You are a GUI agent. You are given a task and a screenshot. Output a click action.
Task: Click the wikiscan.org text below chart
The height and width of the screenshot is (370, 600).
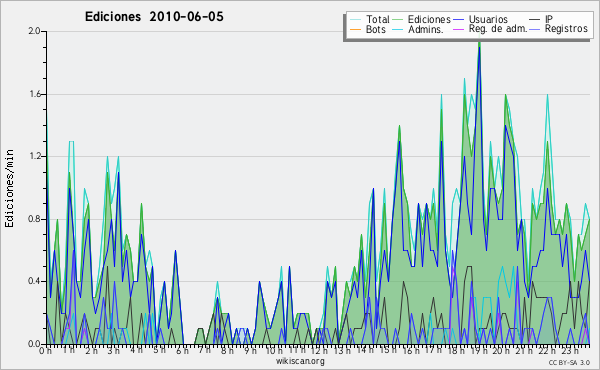[300, 361]
